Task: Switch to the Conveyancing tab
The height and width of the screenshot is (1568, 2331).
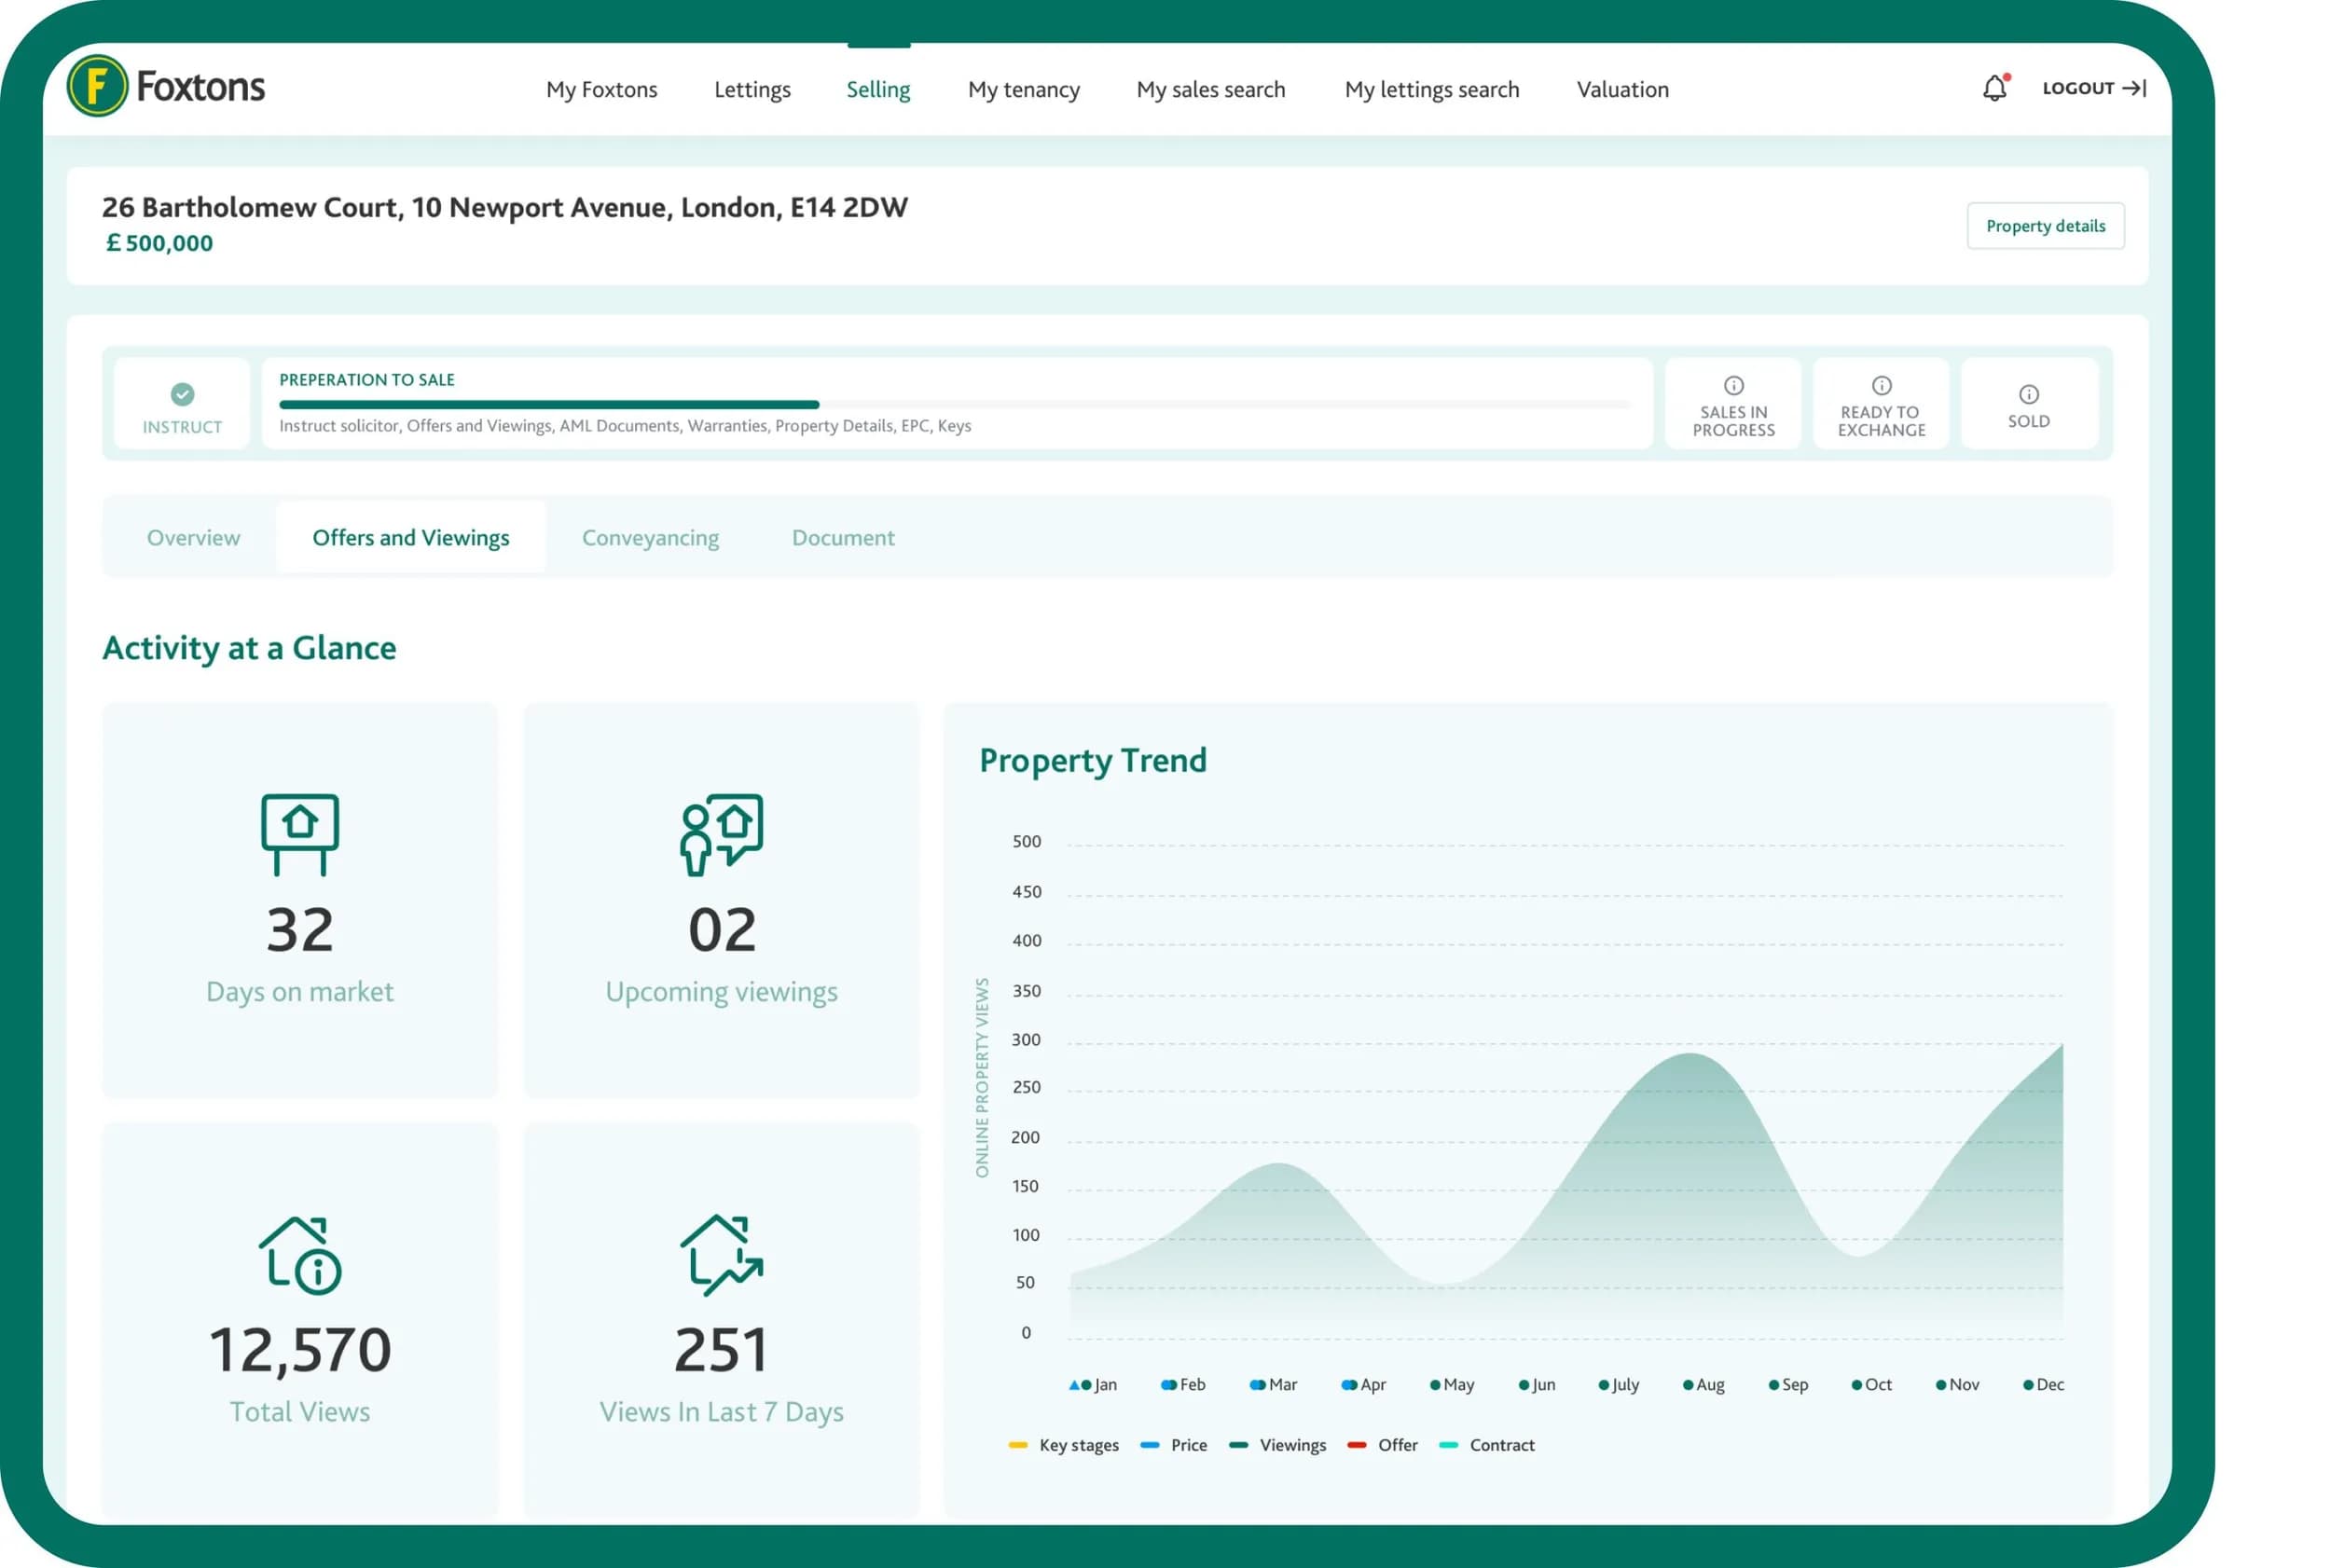Action: pyautogui.click(x=650, y=538)
